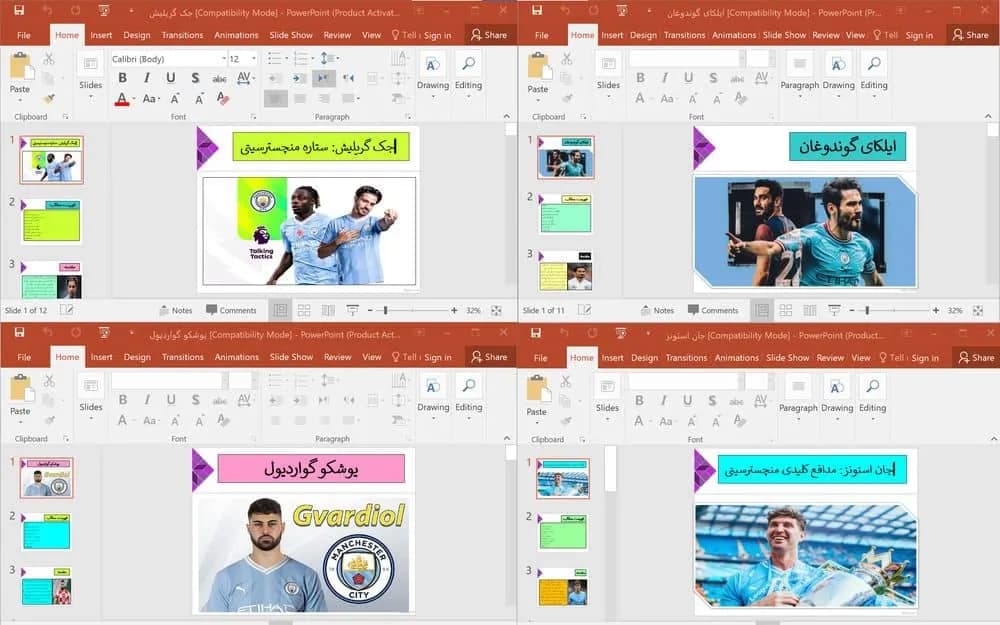Click zoom out minus in Gundogan window
This screenshot has width=1000, height=625.
(x=851, y=310)
